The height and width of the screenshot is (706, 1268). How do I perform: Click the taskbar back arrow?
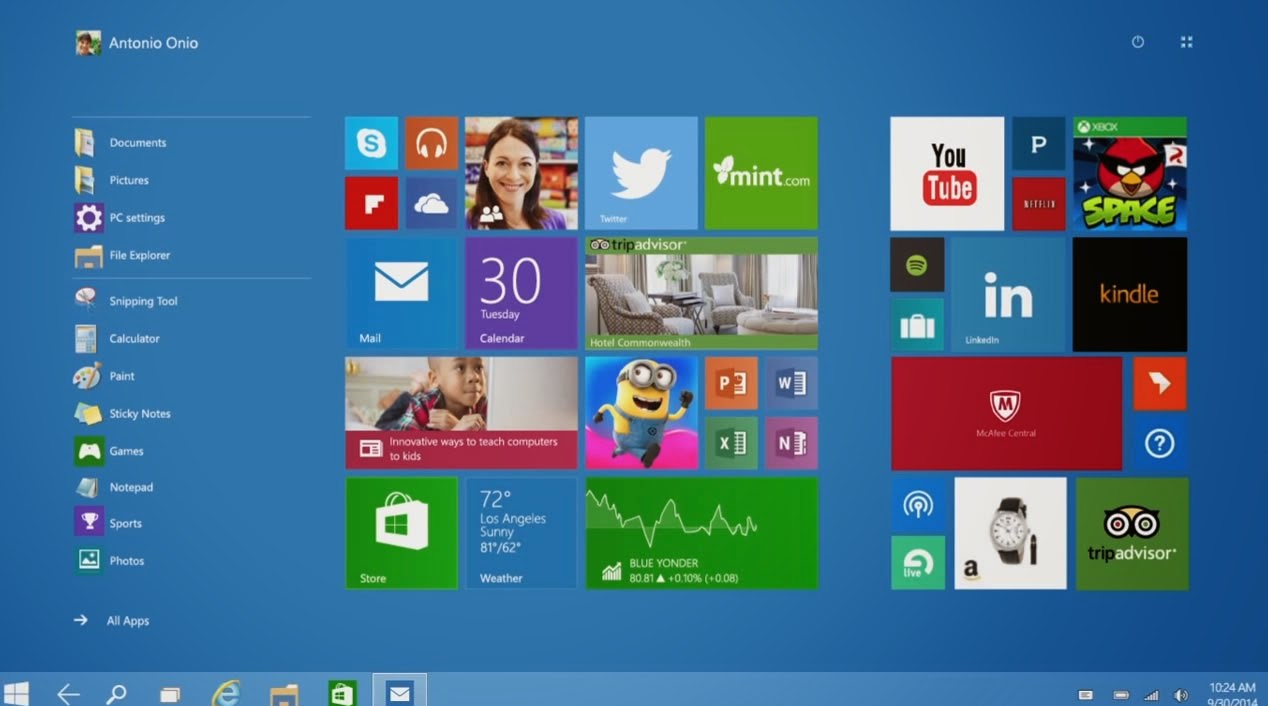pyautogui.click(x=68, y=693)
